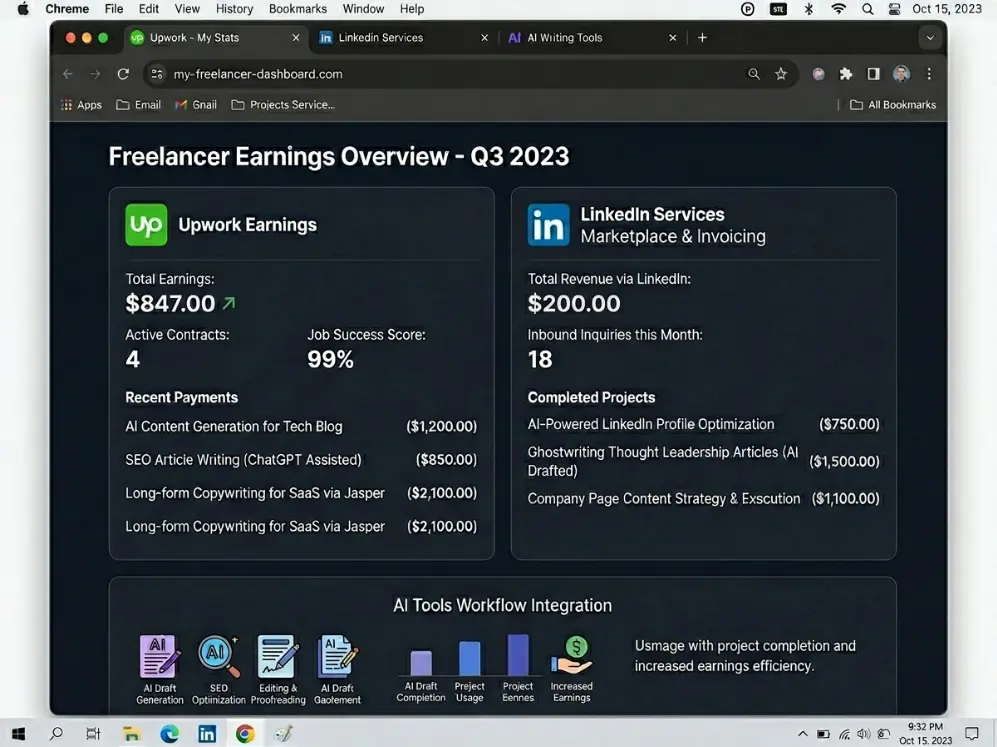Open the Help menu
The height and width of the screenshot is (747, 997).
(412, 9)
